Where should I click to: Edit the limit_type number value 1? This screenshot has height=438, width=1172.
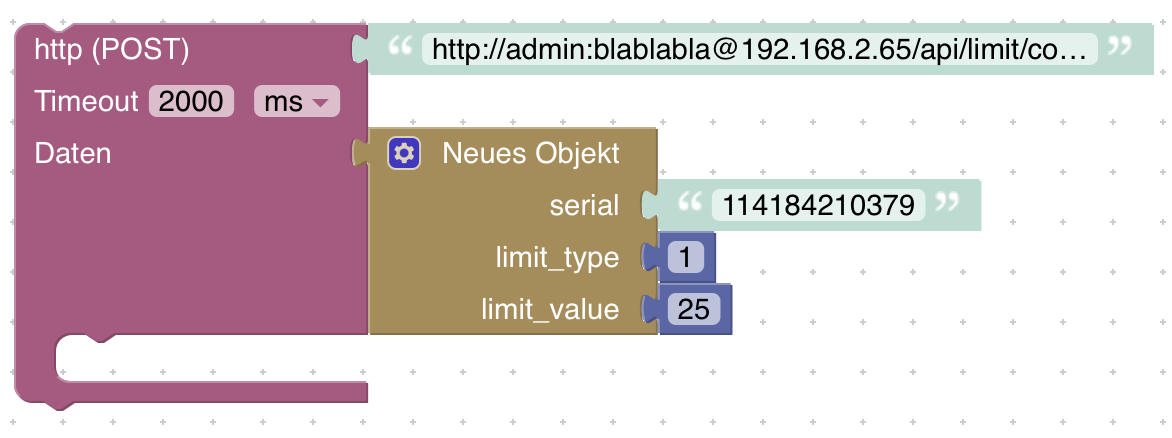685,258
